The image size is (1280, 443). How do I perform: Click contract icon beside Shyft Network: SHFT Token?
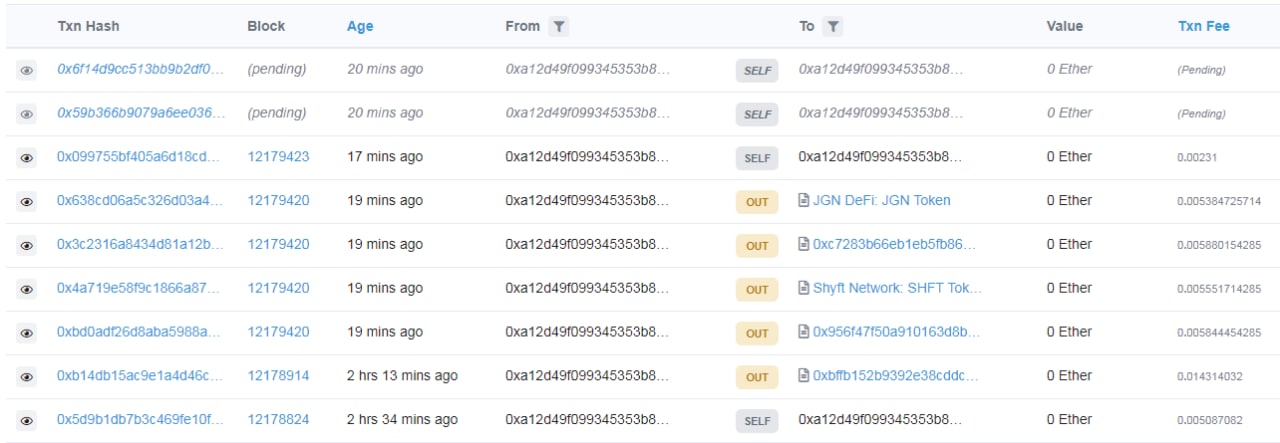click(804, 288)
